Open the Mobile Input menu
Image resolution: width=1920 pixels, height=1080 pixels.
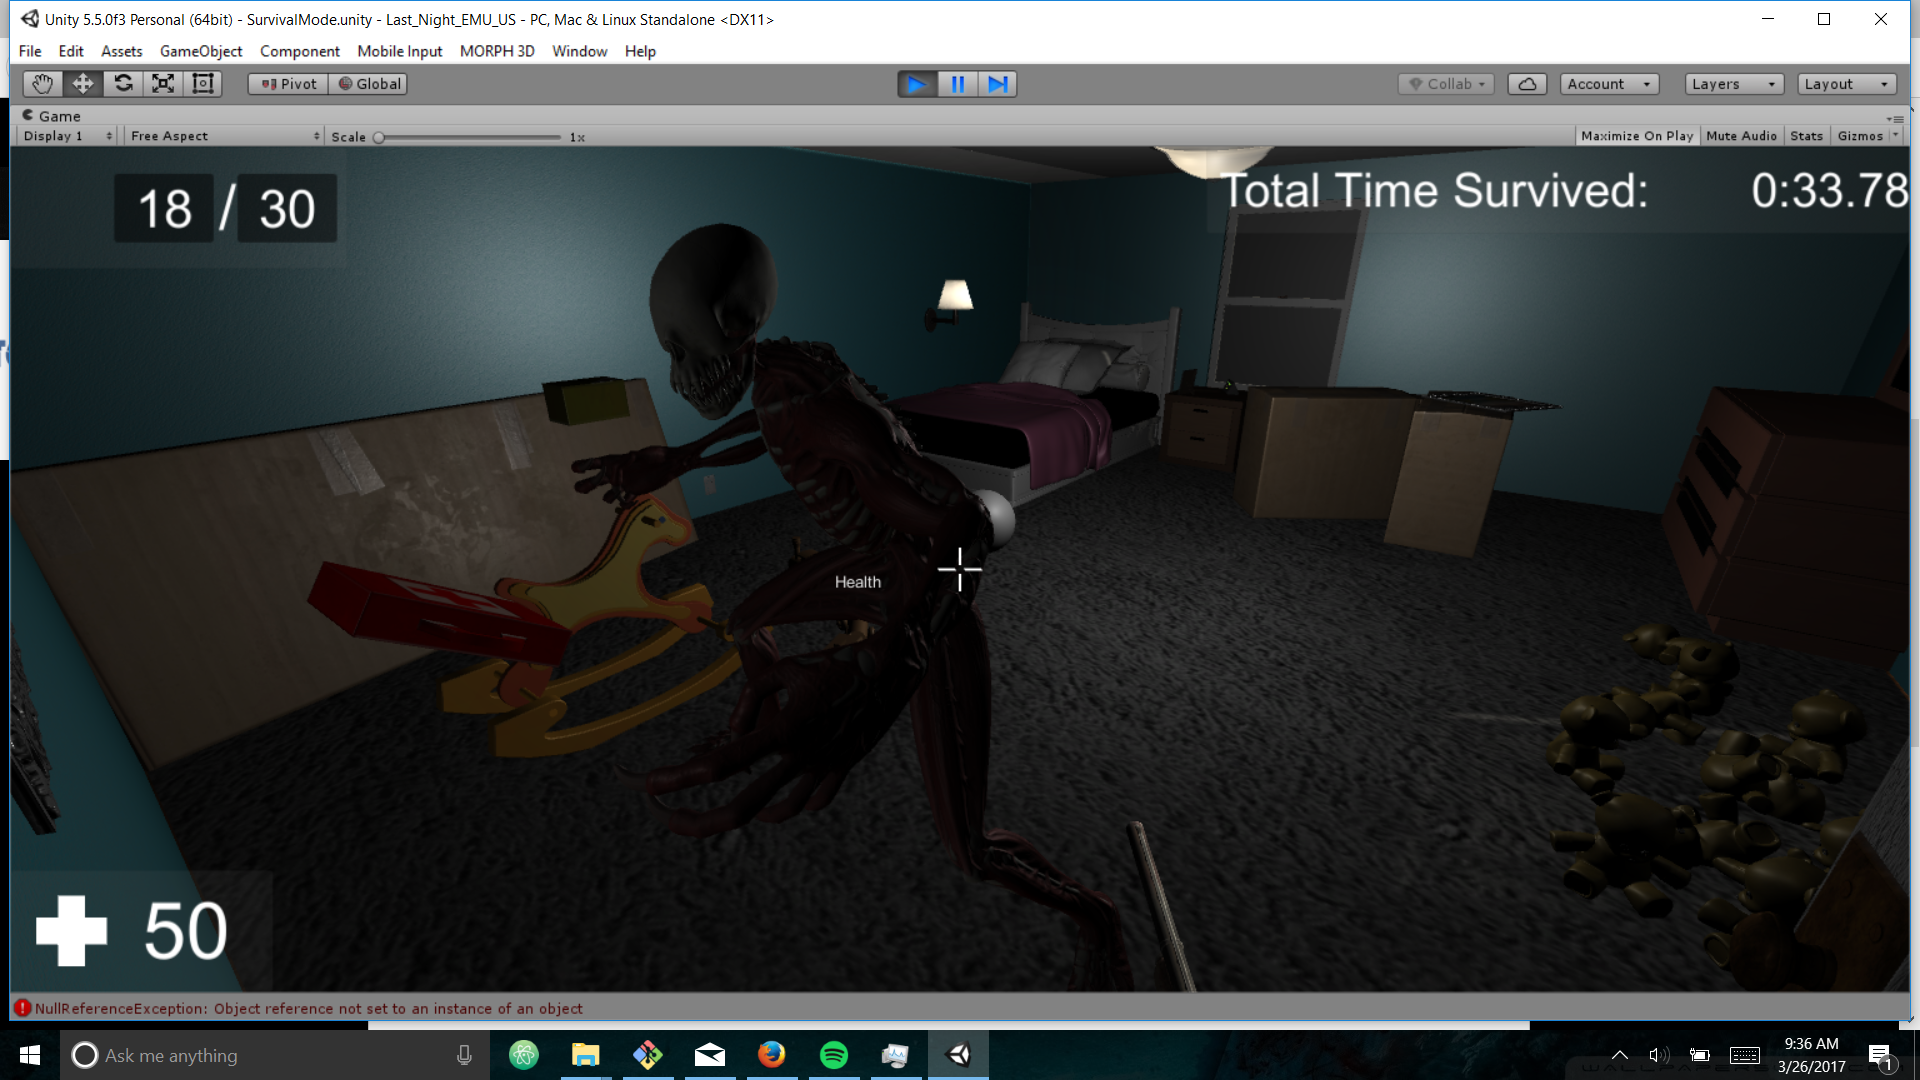(x=399, y=51)
